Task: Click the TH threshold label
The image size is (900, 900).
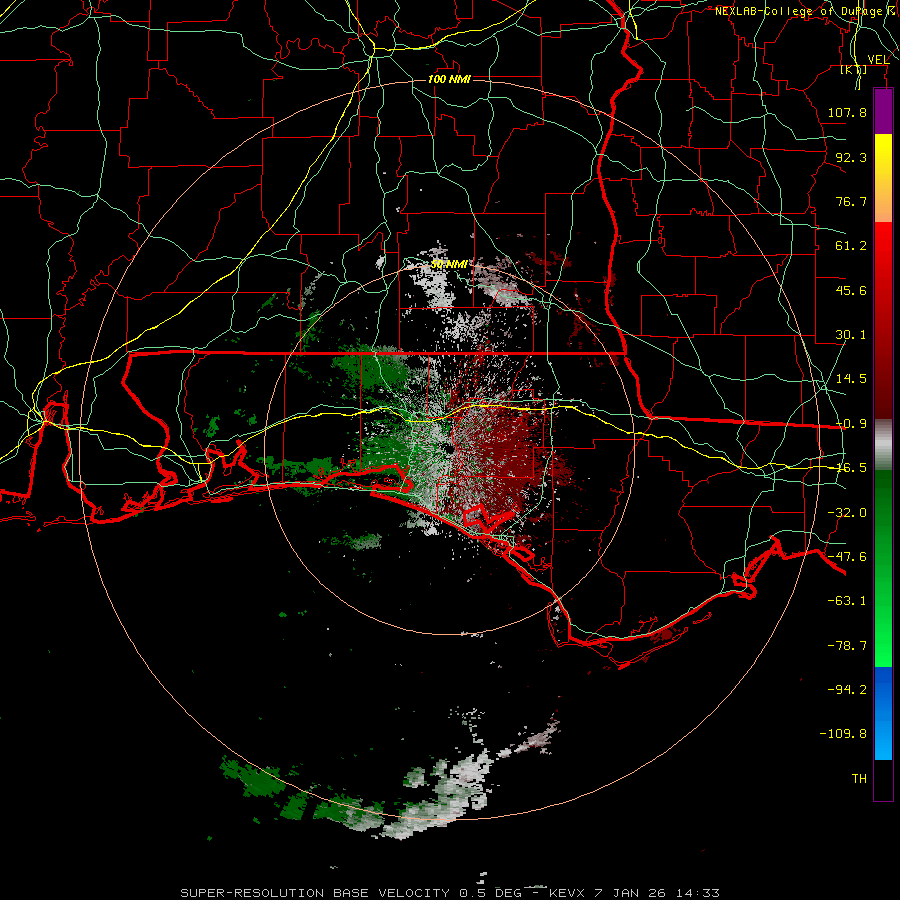Action: pos(859,779)
